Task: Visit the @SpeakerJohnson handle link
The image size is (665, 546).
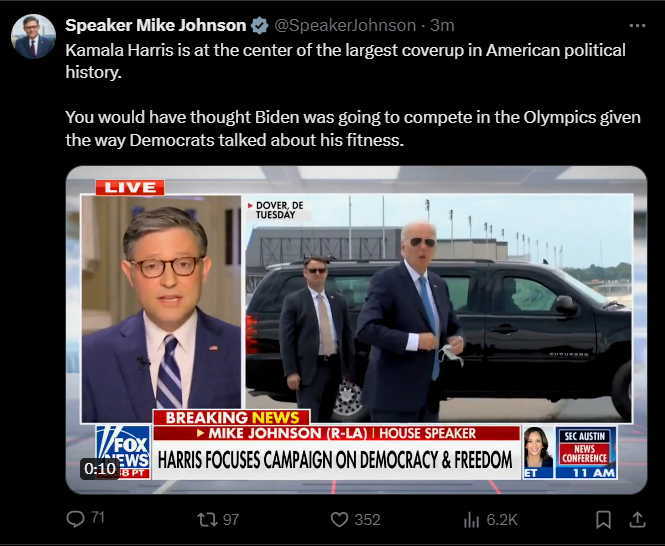Action: coord(345,25)
